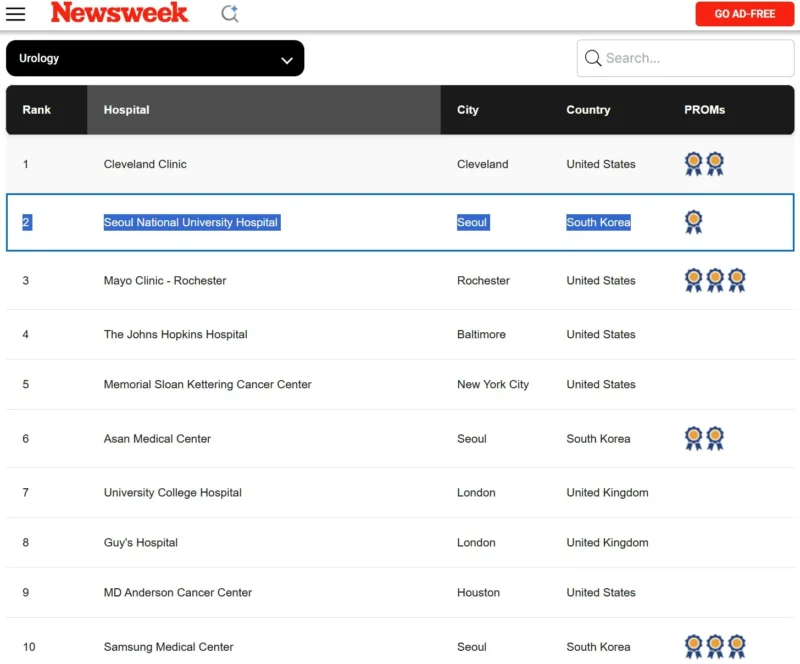Click the Newsweek logo
Image resolution: width=800 pixels, height=664 pixels.
(119, 13)
